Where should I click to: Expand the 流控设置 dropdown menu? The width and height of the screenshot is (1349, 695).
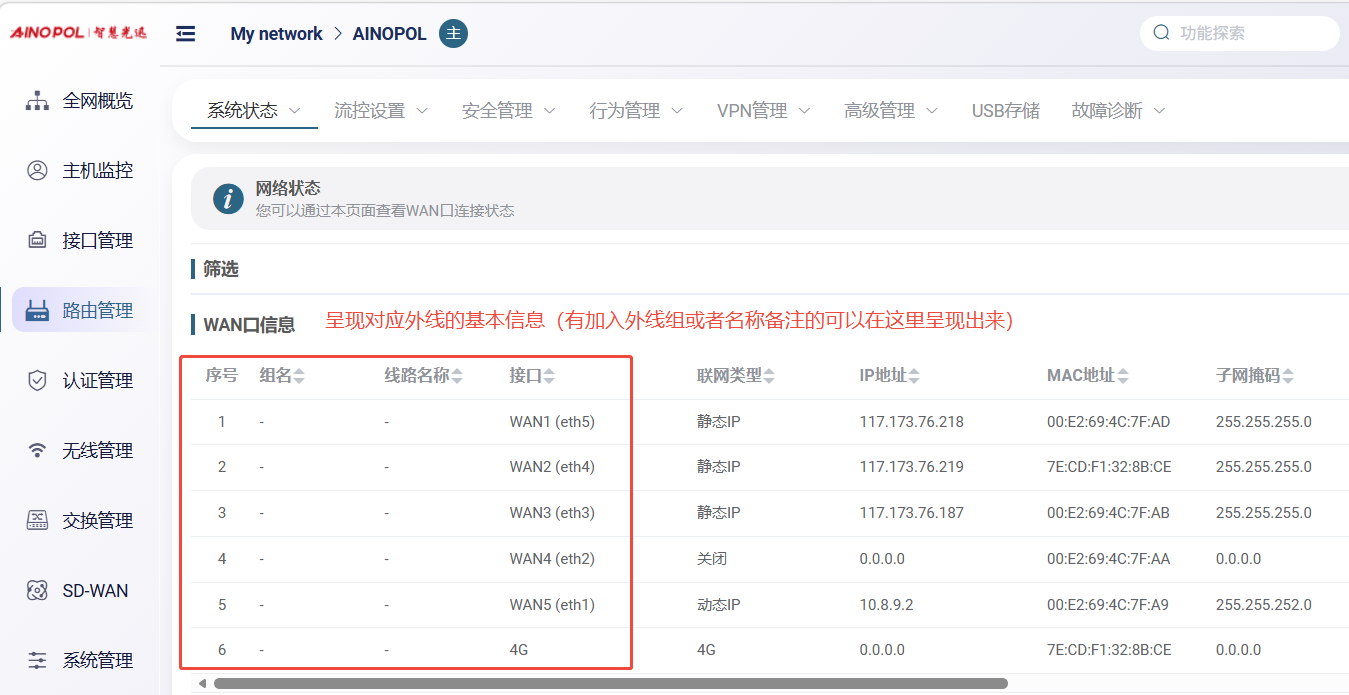tap(381, 111)
